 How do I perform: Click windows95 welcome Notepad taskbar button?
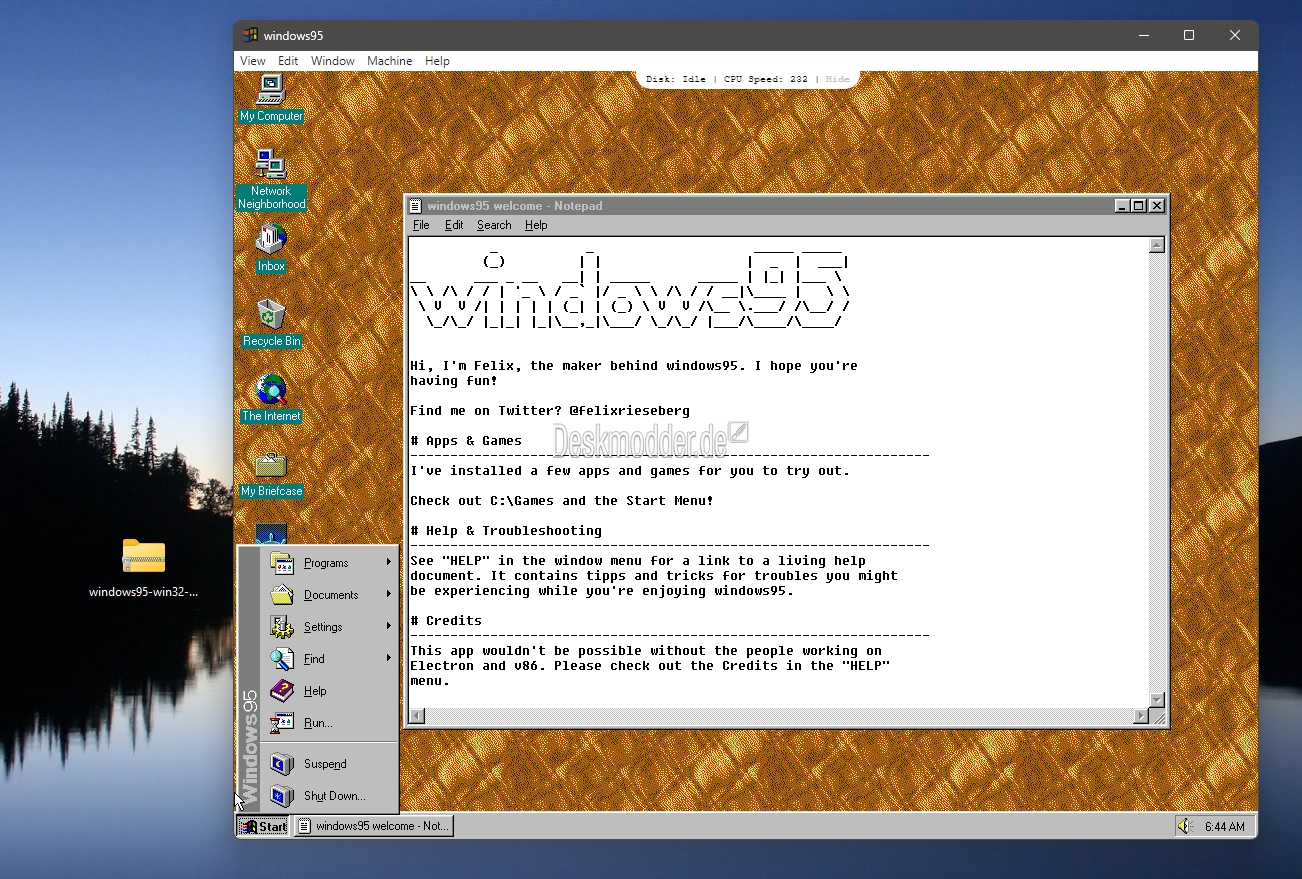click(x=374, y=826)
